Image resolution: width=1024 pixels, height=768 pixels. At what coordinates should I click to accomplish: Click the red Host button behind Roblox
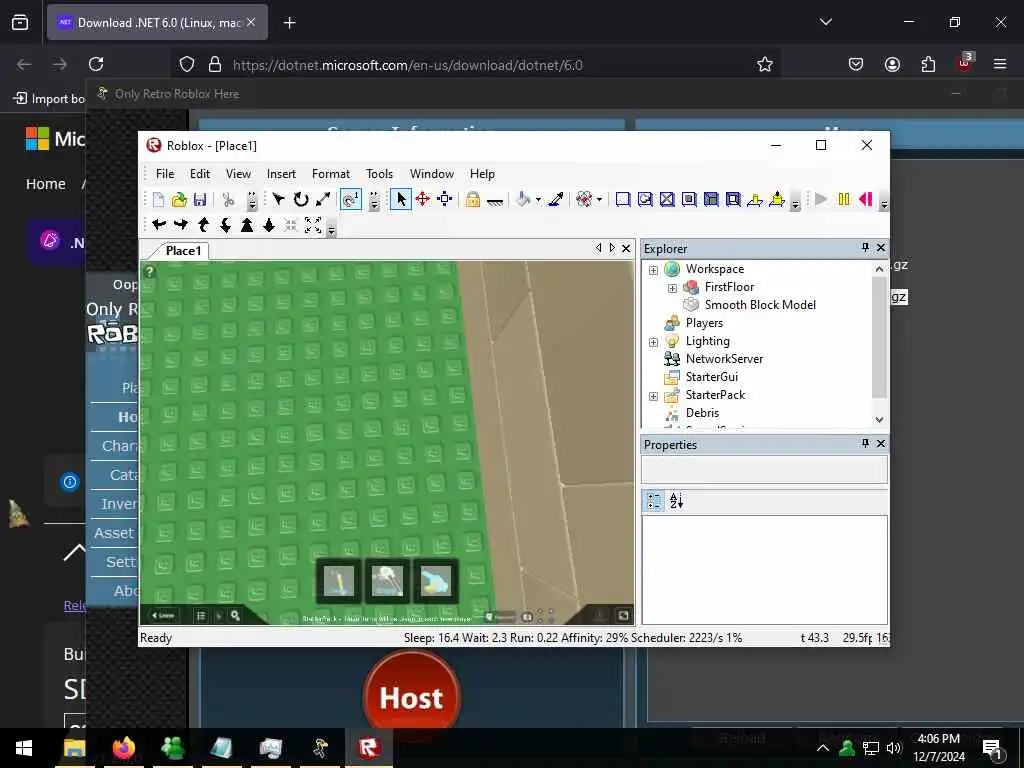pyautogui.click(x=412, y=697)
